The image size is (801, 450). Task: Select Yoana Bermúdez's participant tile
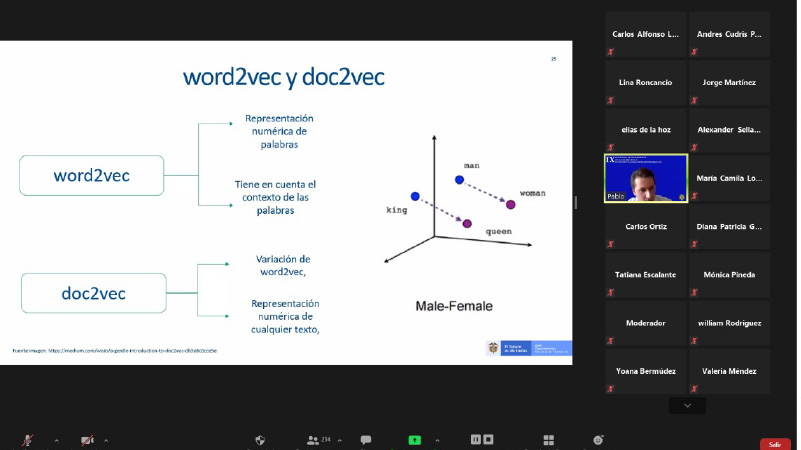(646, 371)
